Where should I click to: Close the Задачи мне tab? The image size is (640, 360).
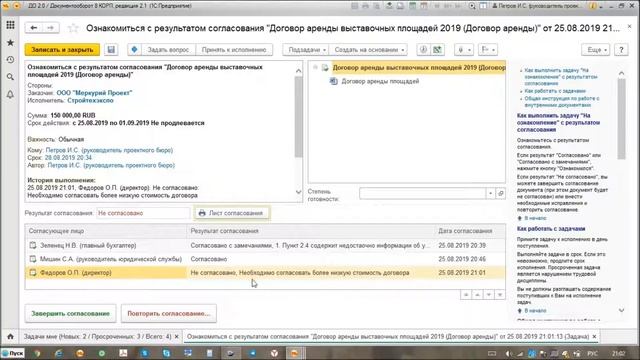click(176, 337)
